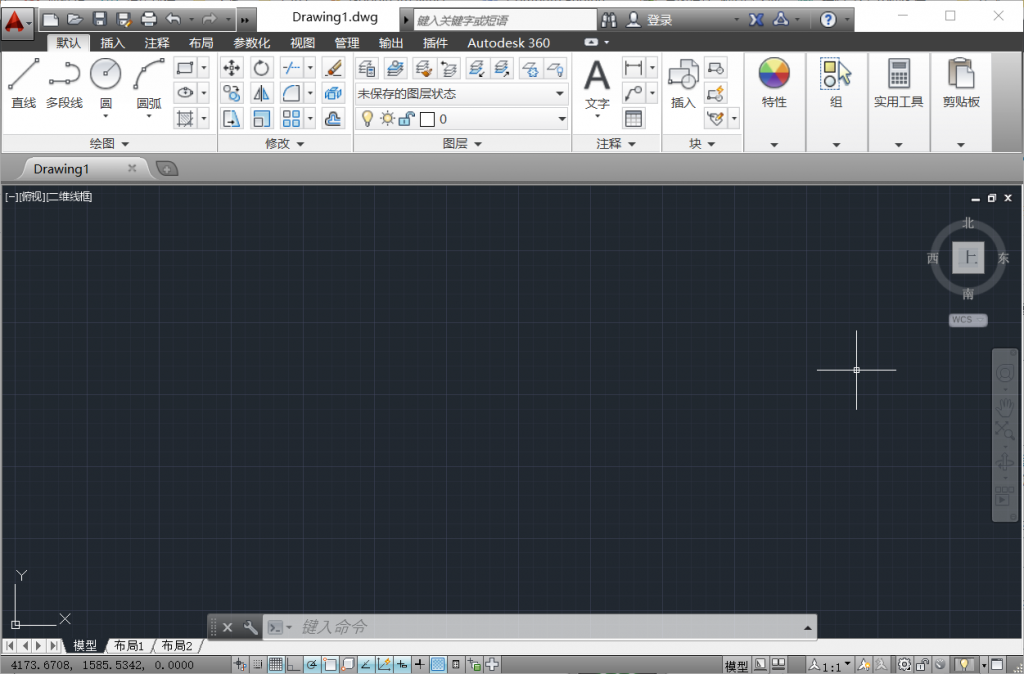Choose the ellipse draw tool
Image resolution: width=1024 pixels, height=674 pixels.
point(185,93)
